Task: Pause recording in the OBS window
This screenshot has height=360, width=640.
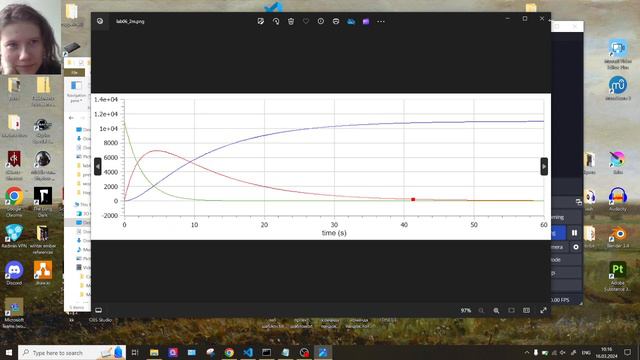Action: pos(574,233)
